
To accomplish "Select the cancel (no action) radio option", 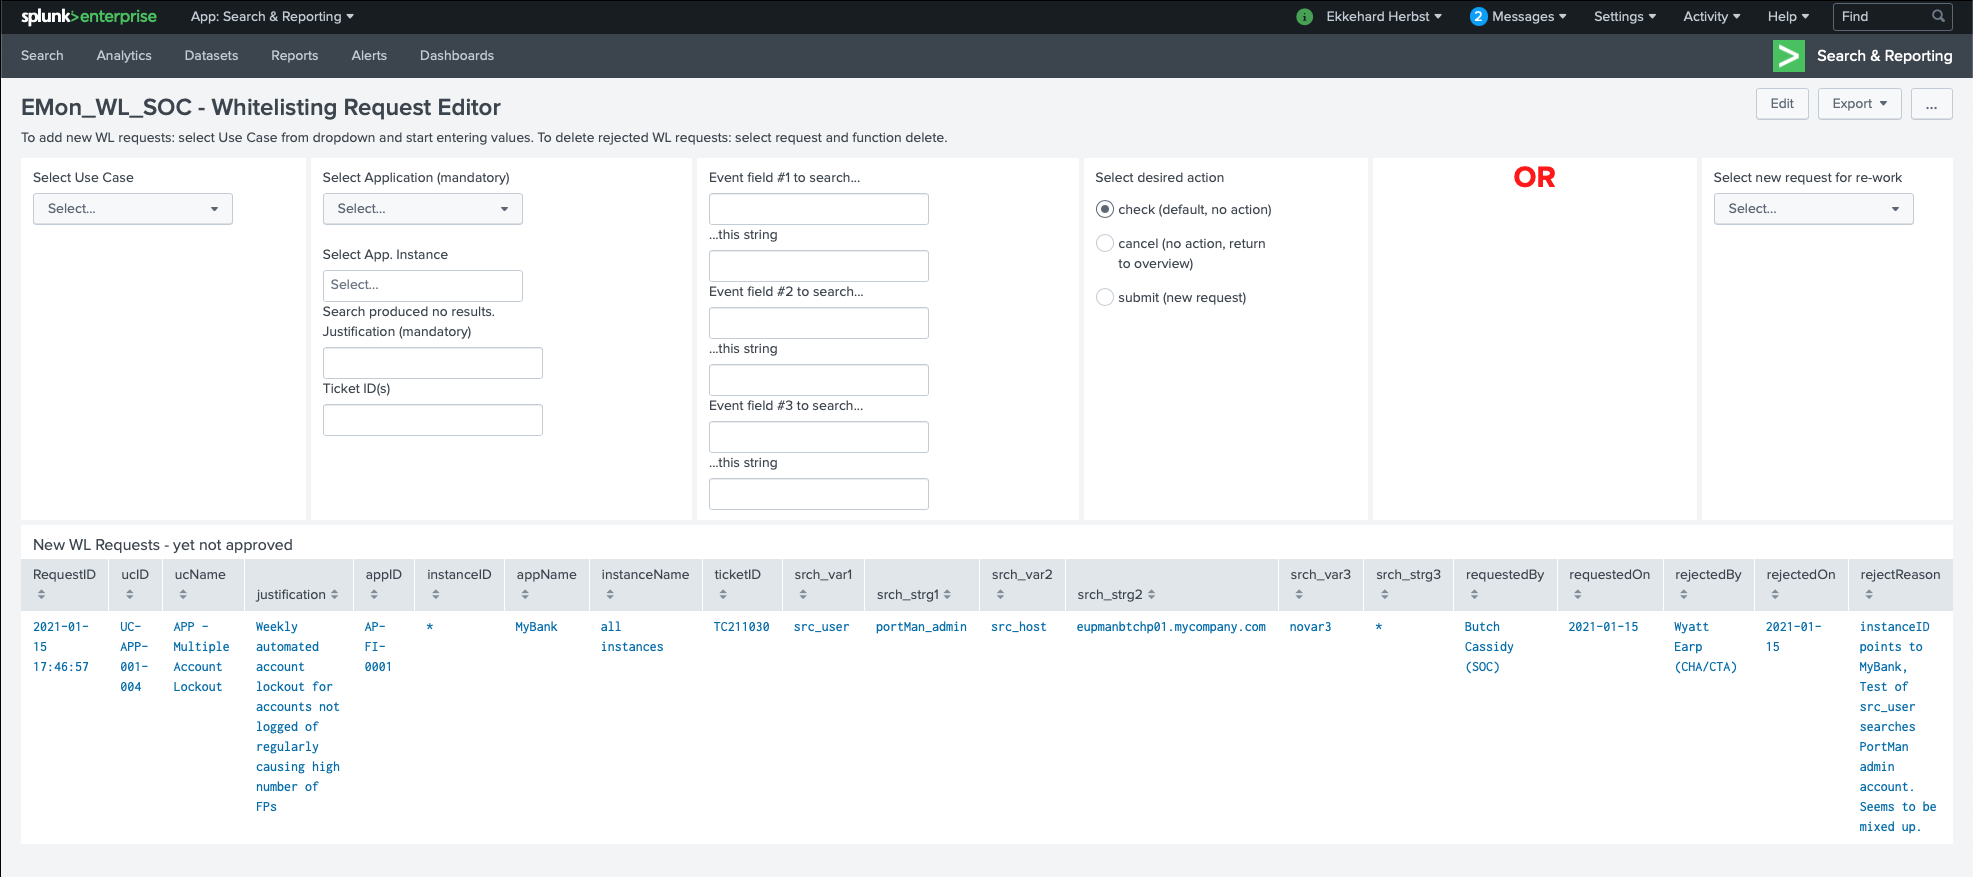I will (x=1105, y=244).
